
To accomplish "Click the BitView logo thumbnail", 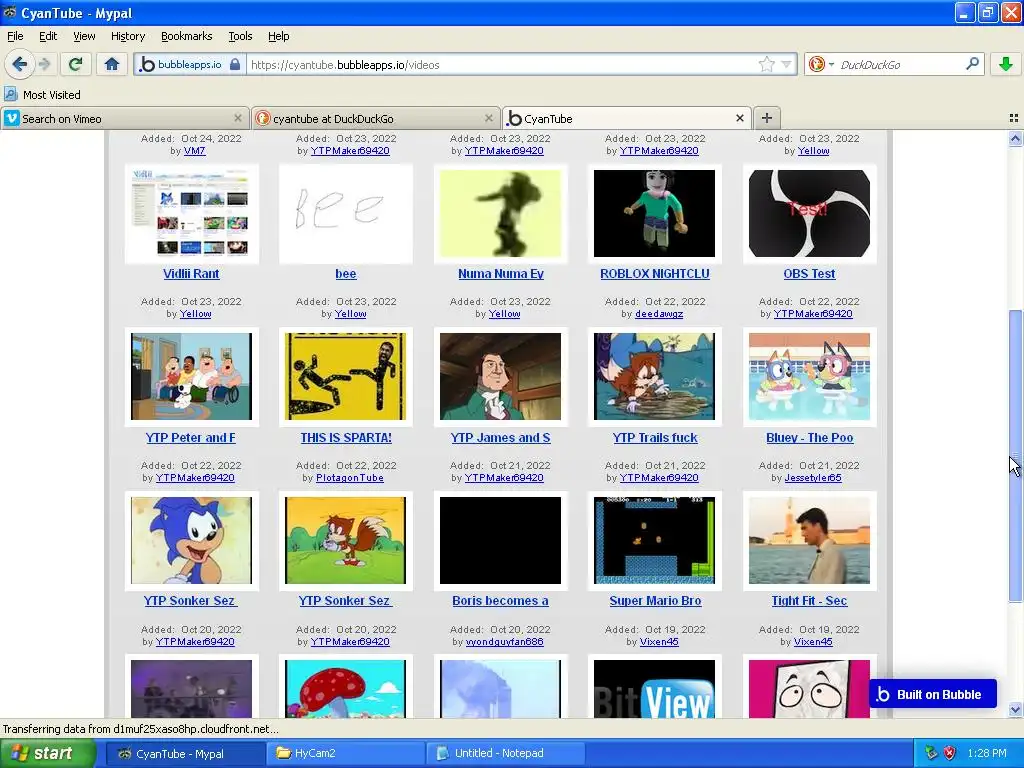I will (654, 688).
